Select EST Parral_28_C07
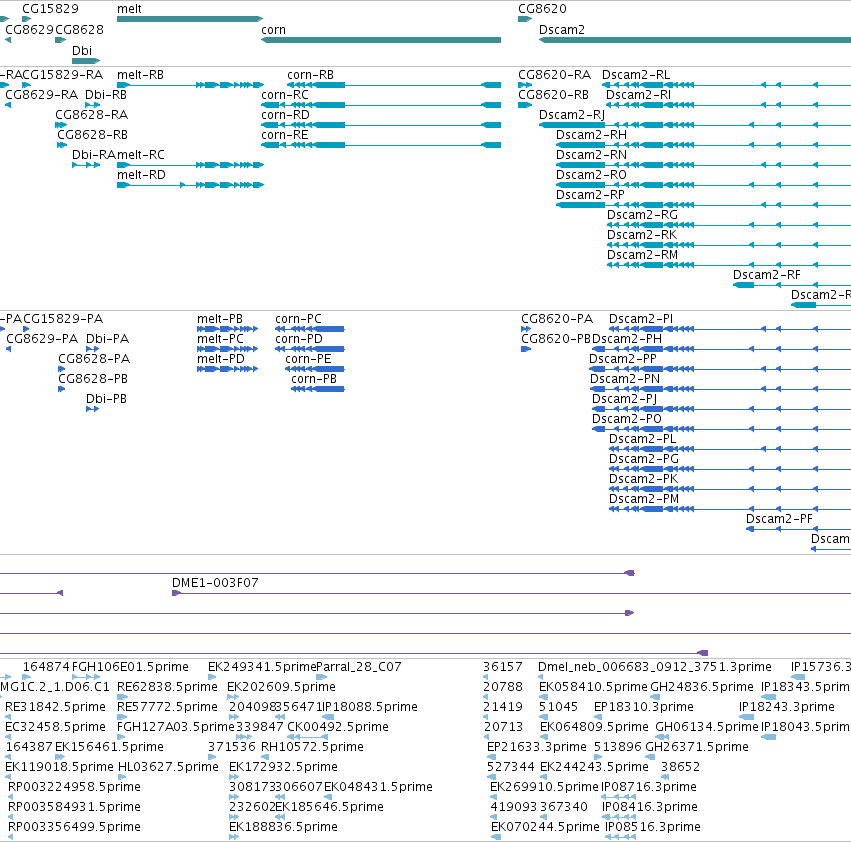This screenshot has height=842, width=851. (359, 667)
